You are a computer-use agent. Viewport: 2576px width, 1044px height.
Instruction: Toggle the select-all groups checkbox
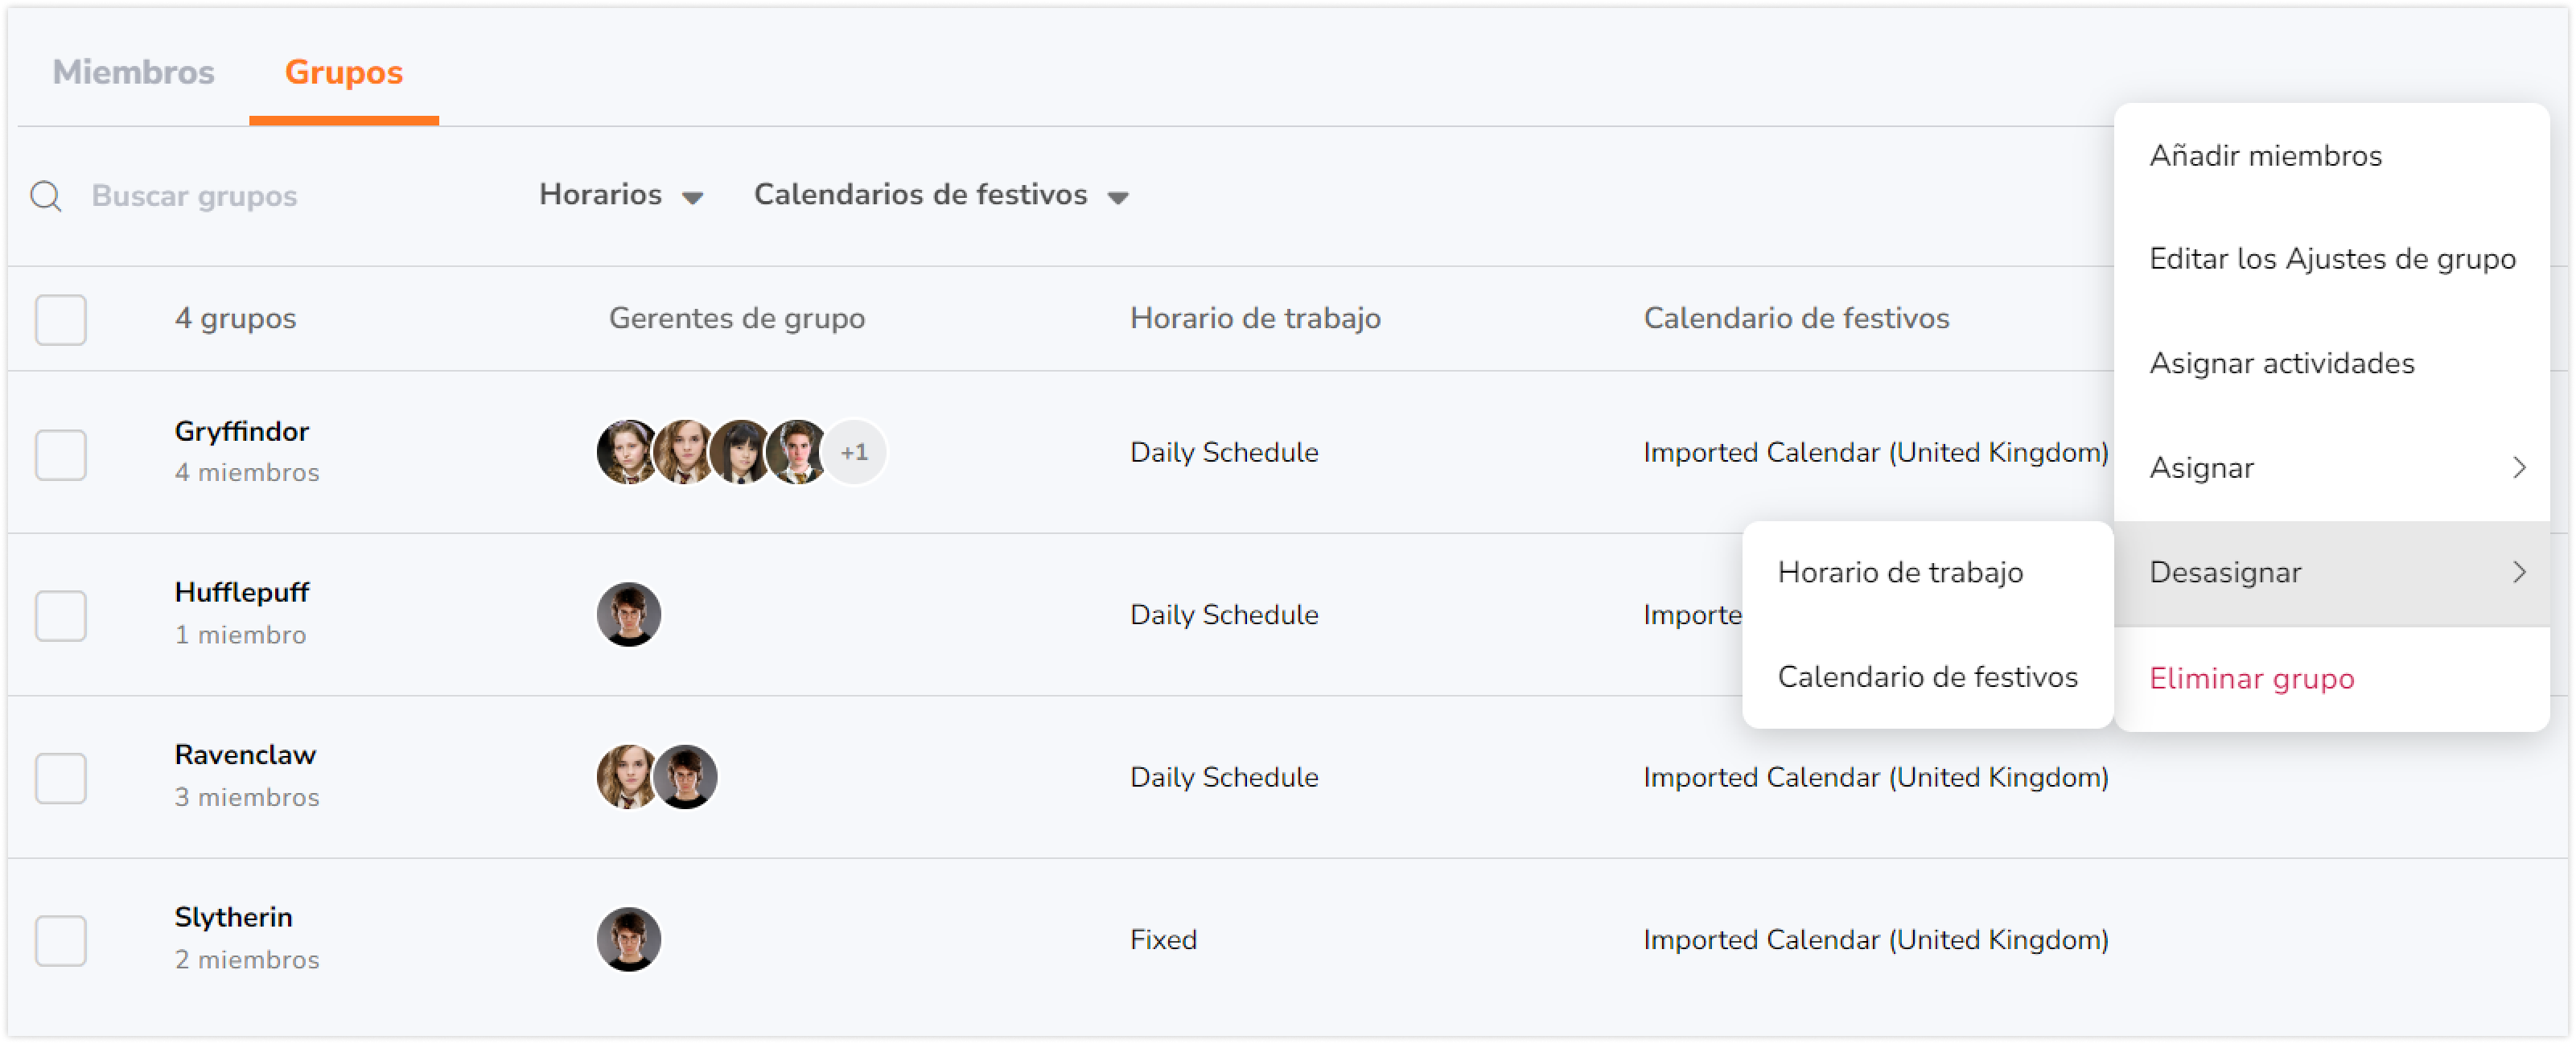click(61, 319)
